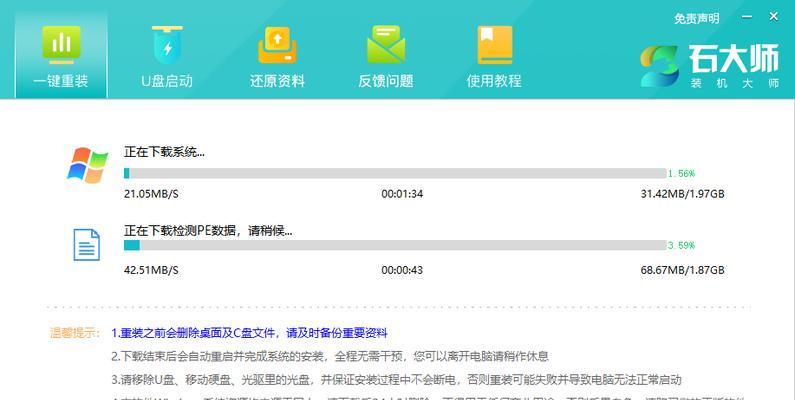Click the 温馨提示 label
Viewport: 795px width, 400px height.
point(75,333)
